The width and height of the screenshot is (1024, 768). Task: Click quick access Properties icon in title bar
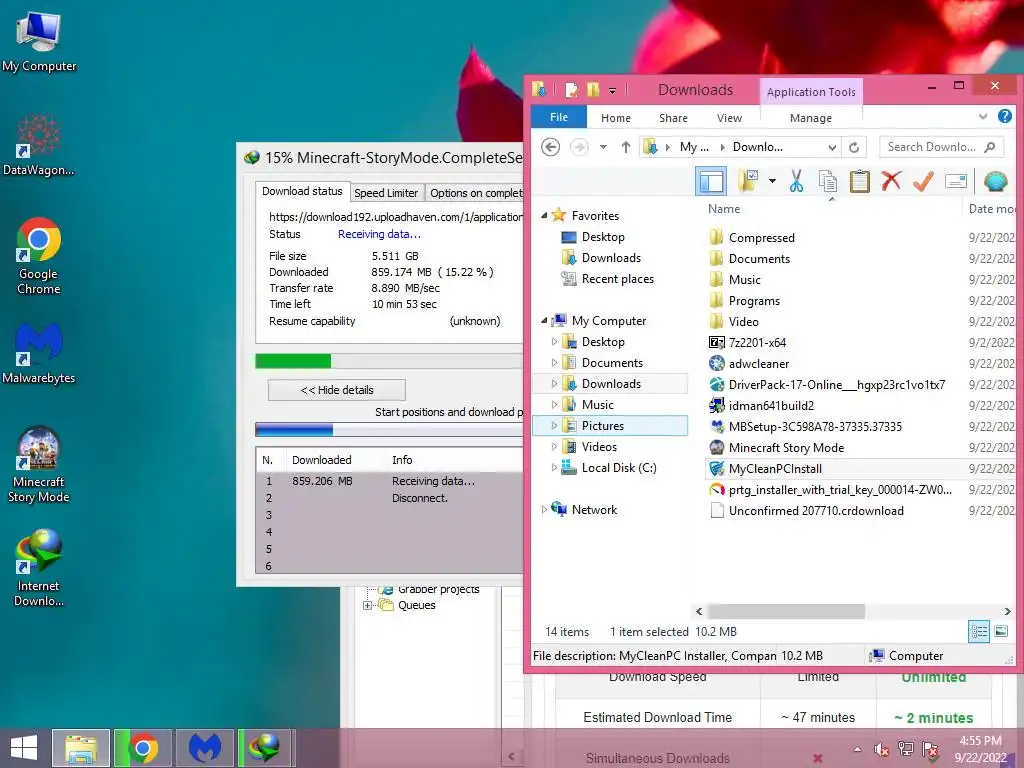point(571,89)
